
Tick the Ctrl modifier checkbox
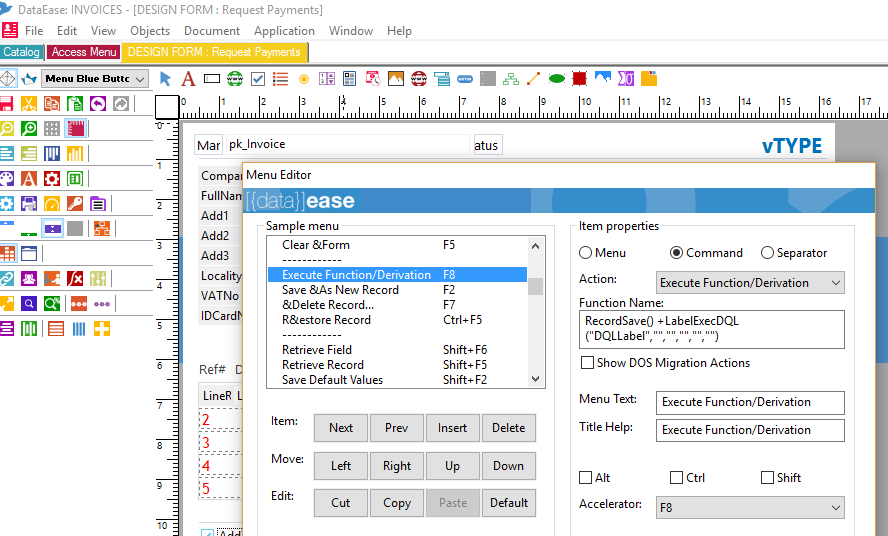676,478
